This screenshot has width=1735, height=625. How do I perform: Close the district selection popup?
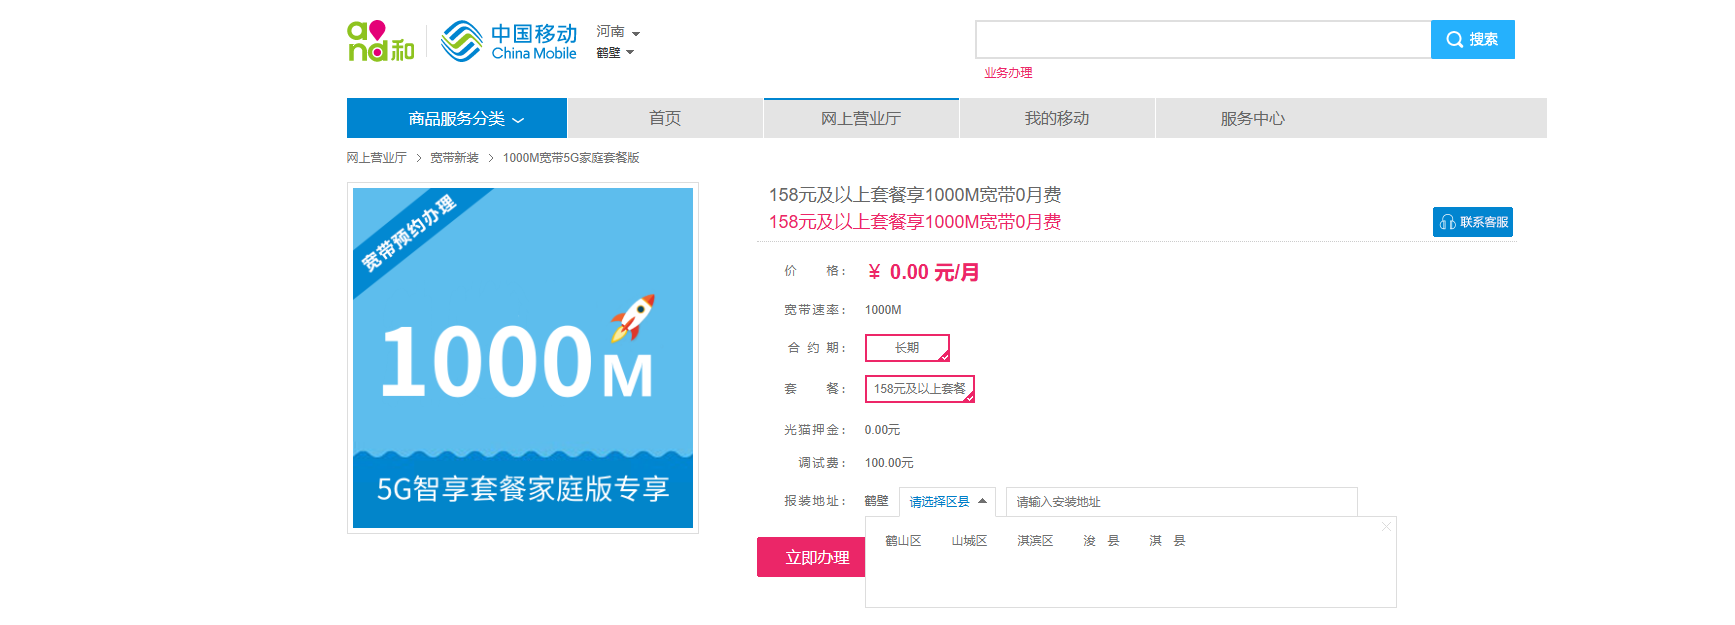(1386, 526)
